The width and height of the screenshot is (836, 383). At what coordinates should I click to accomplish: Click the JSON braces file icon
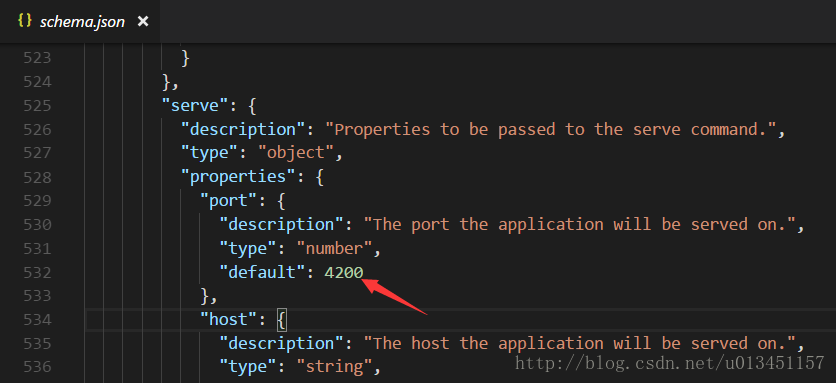click(25, 21)
